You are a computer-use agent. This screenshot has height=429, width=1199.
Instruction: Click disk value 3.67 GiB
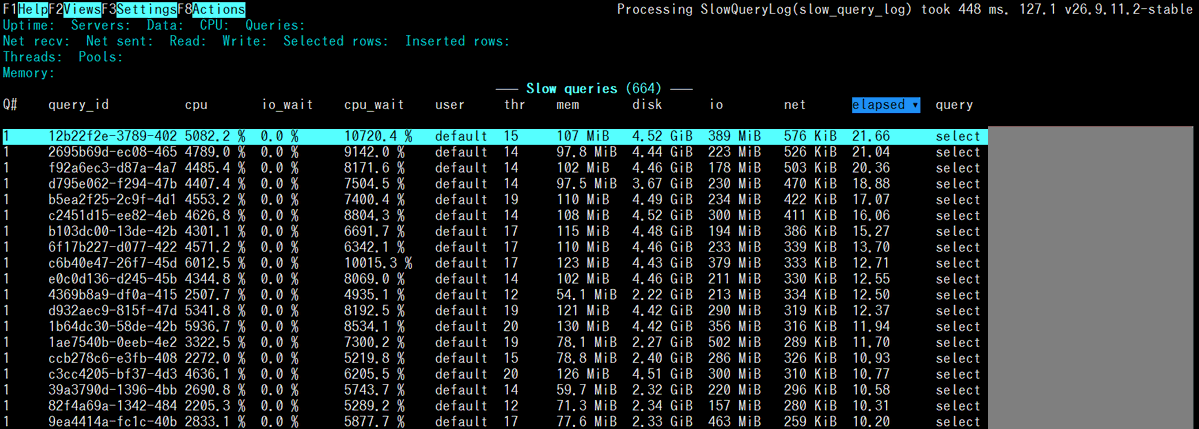pyautogui.click(x=662, y=184)
